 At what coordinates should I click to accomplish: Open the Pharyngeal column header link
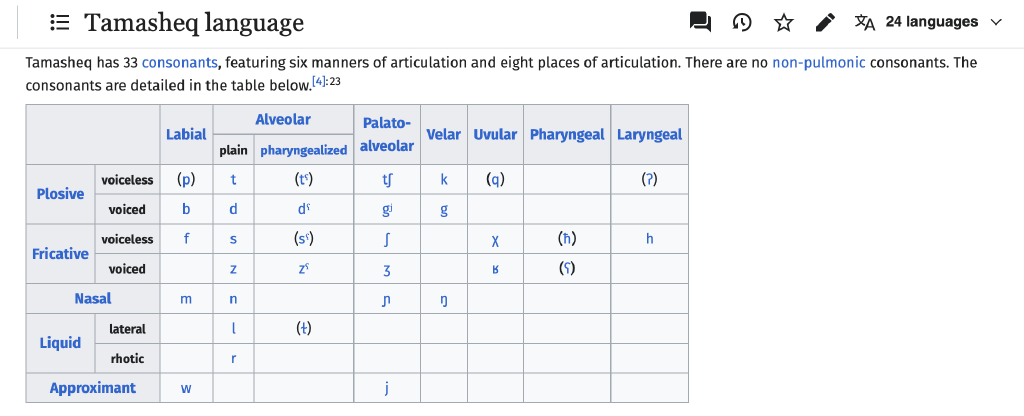(x=567, y=134)
